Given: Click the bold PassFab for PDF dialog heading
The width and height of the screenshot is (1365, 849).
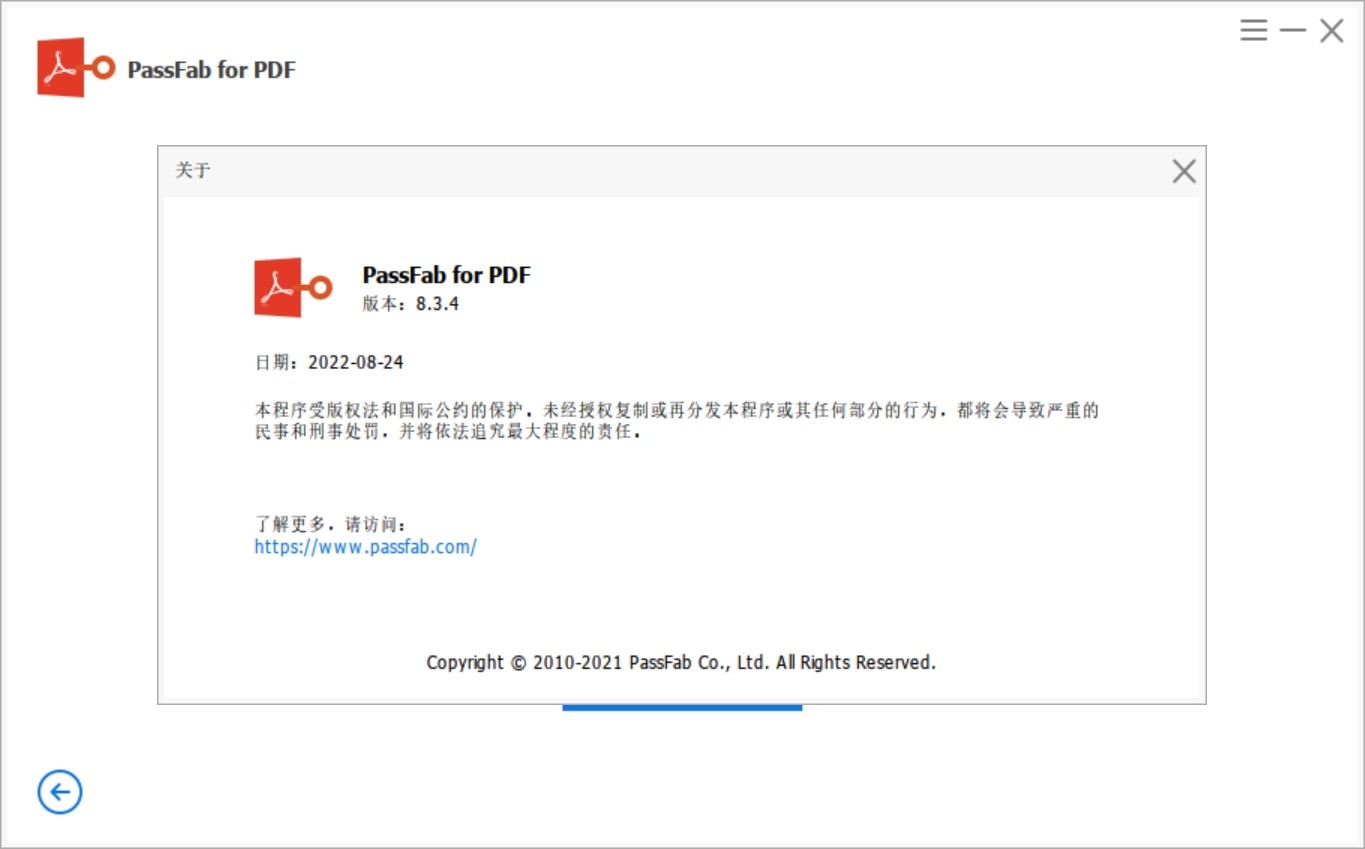Looking at the screenshot, I should pos(446,275).
